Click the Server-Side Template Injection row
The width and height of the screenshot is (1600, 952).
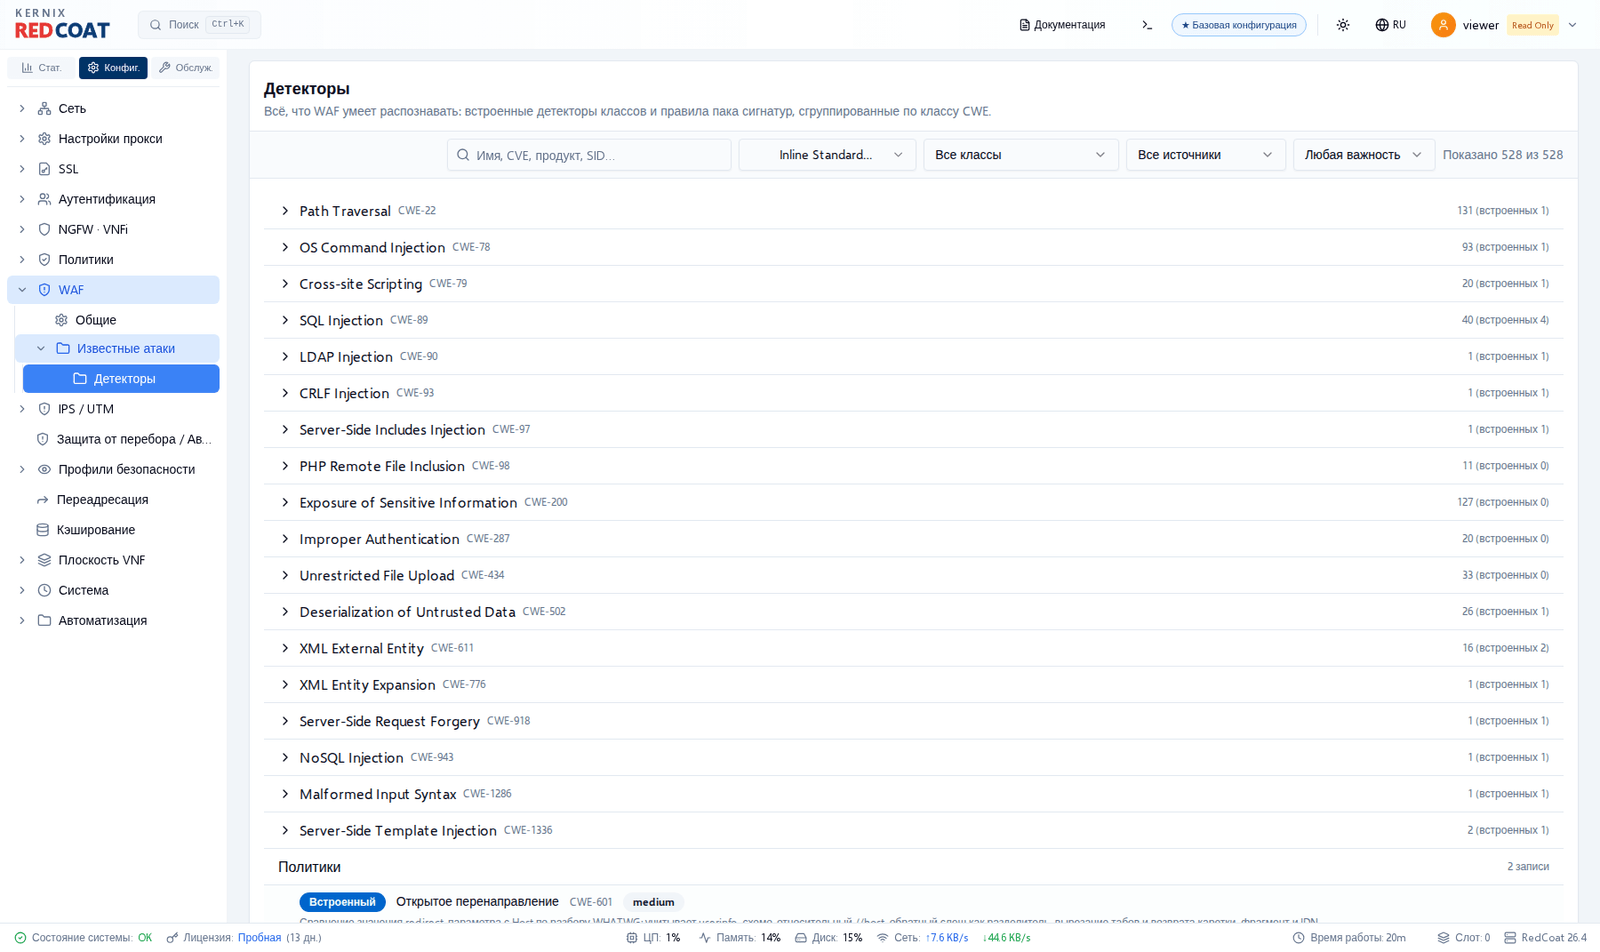914,830
